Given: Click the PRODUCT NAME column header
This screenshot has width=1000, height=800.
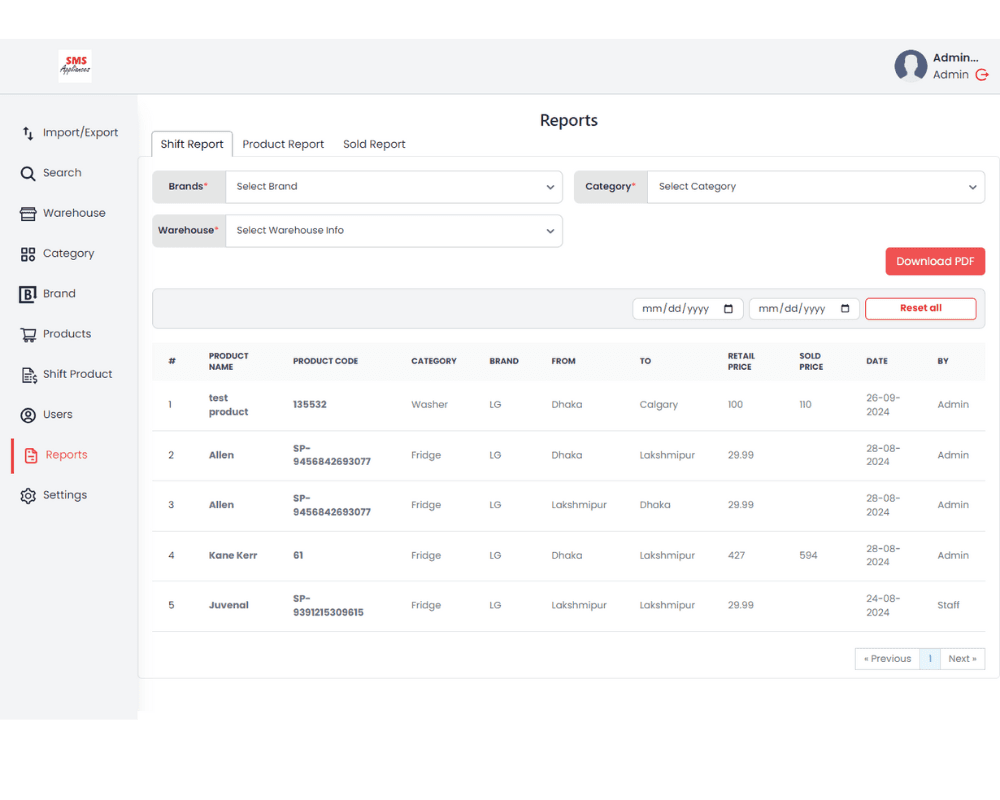Looking at the screenshot, I should click(x=228, y=362).
